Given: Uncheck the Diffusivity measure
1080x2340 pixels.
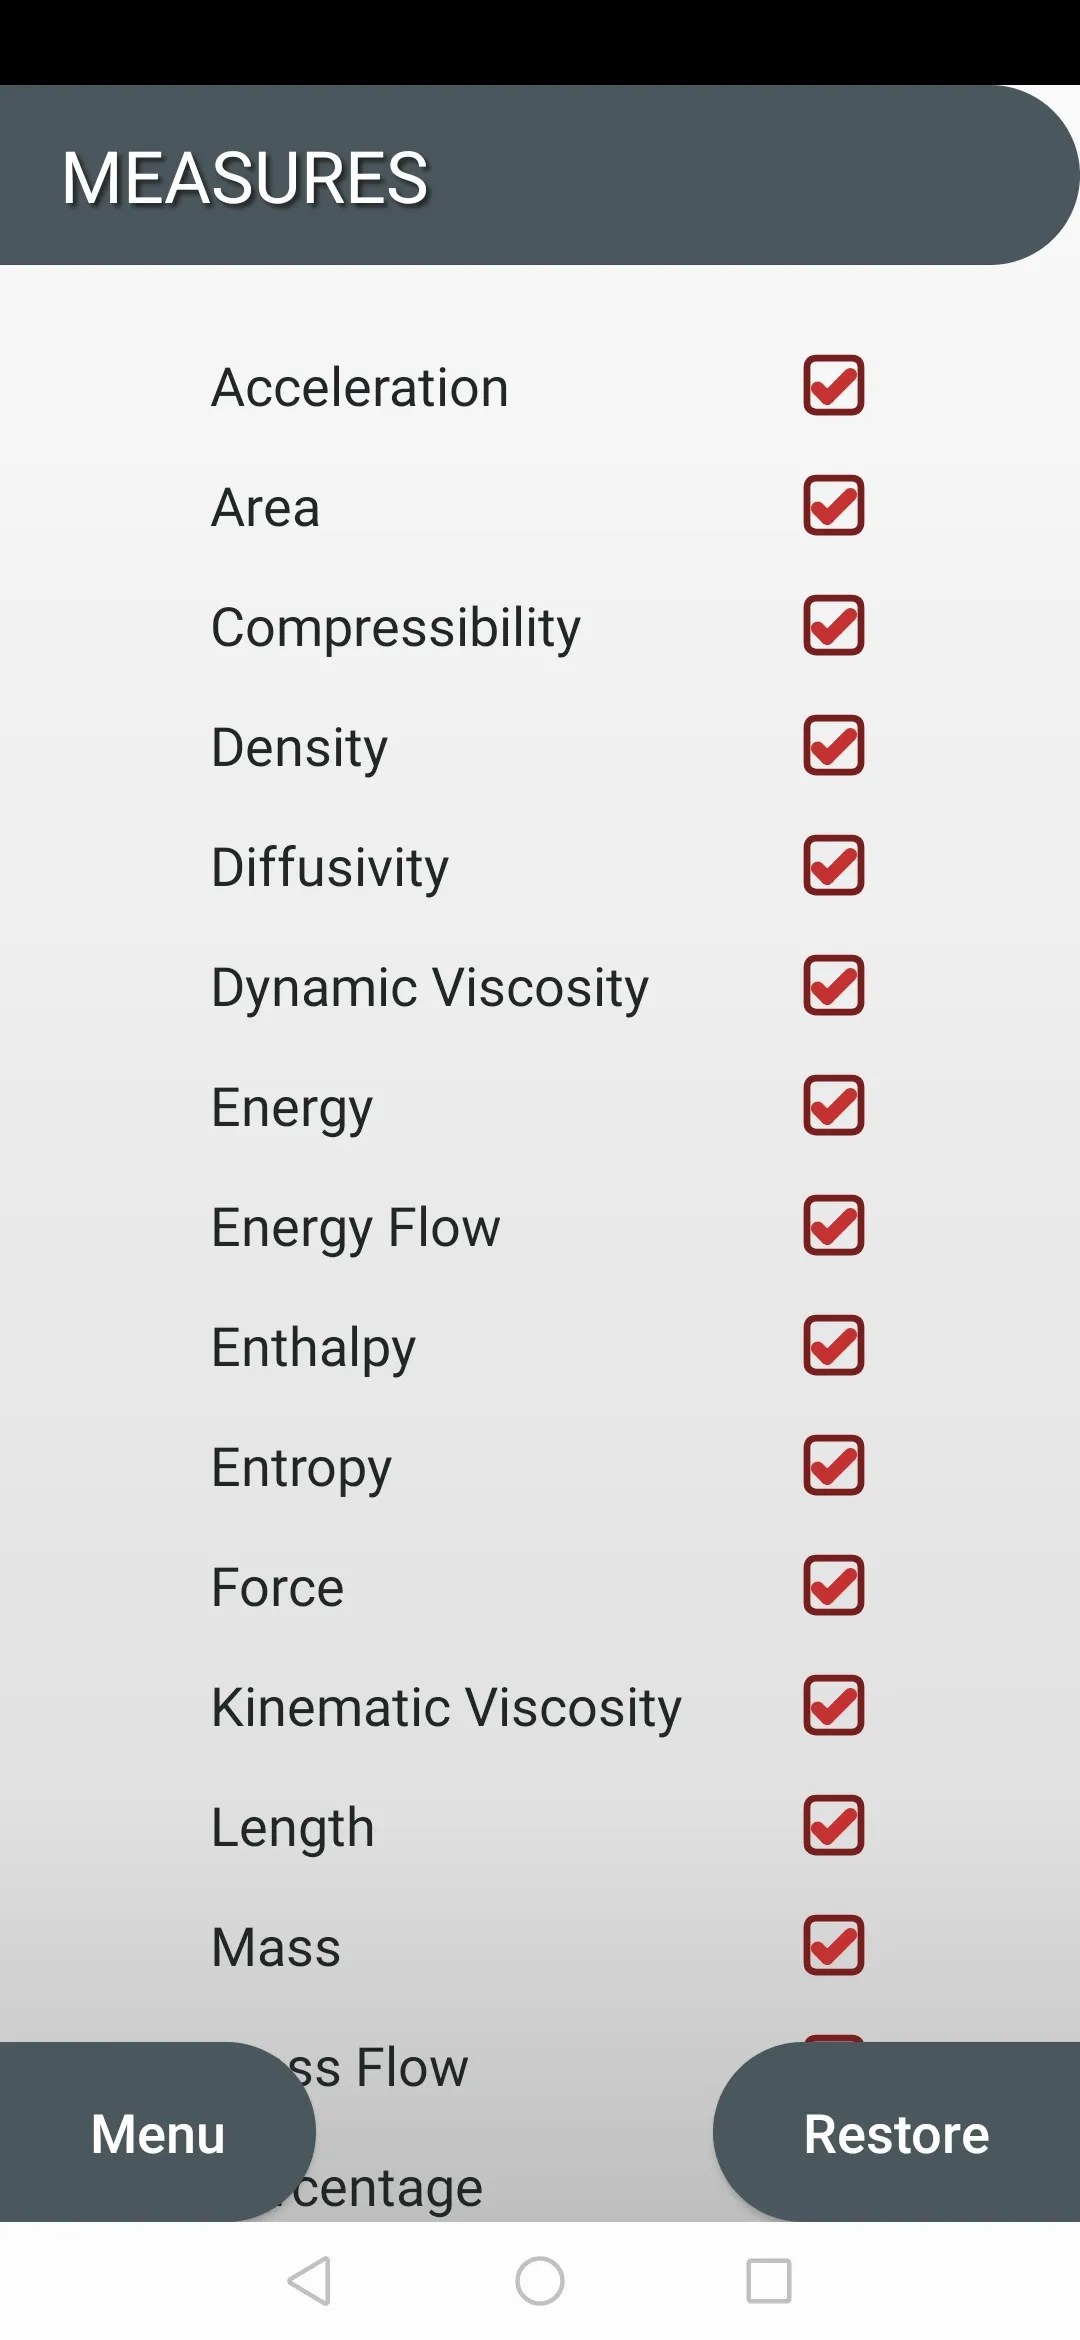Looking at the screenshot, I should tap(833, 865).
